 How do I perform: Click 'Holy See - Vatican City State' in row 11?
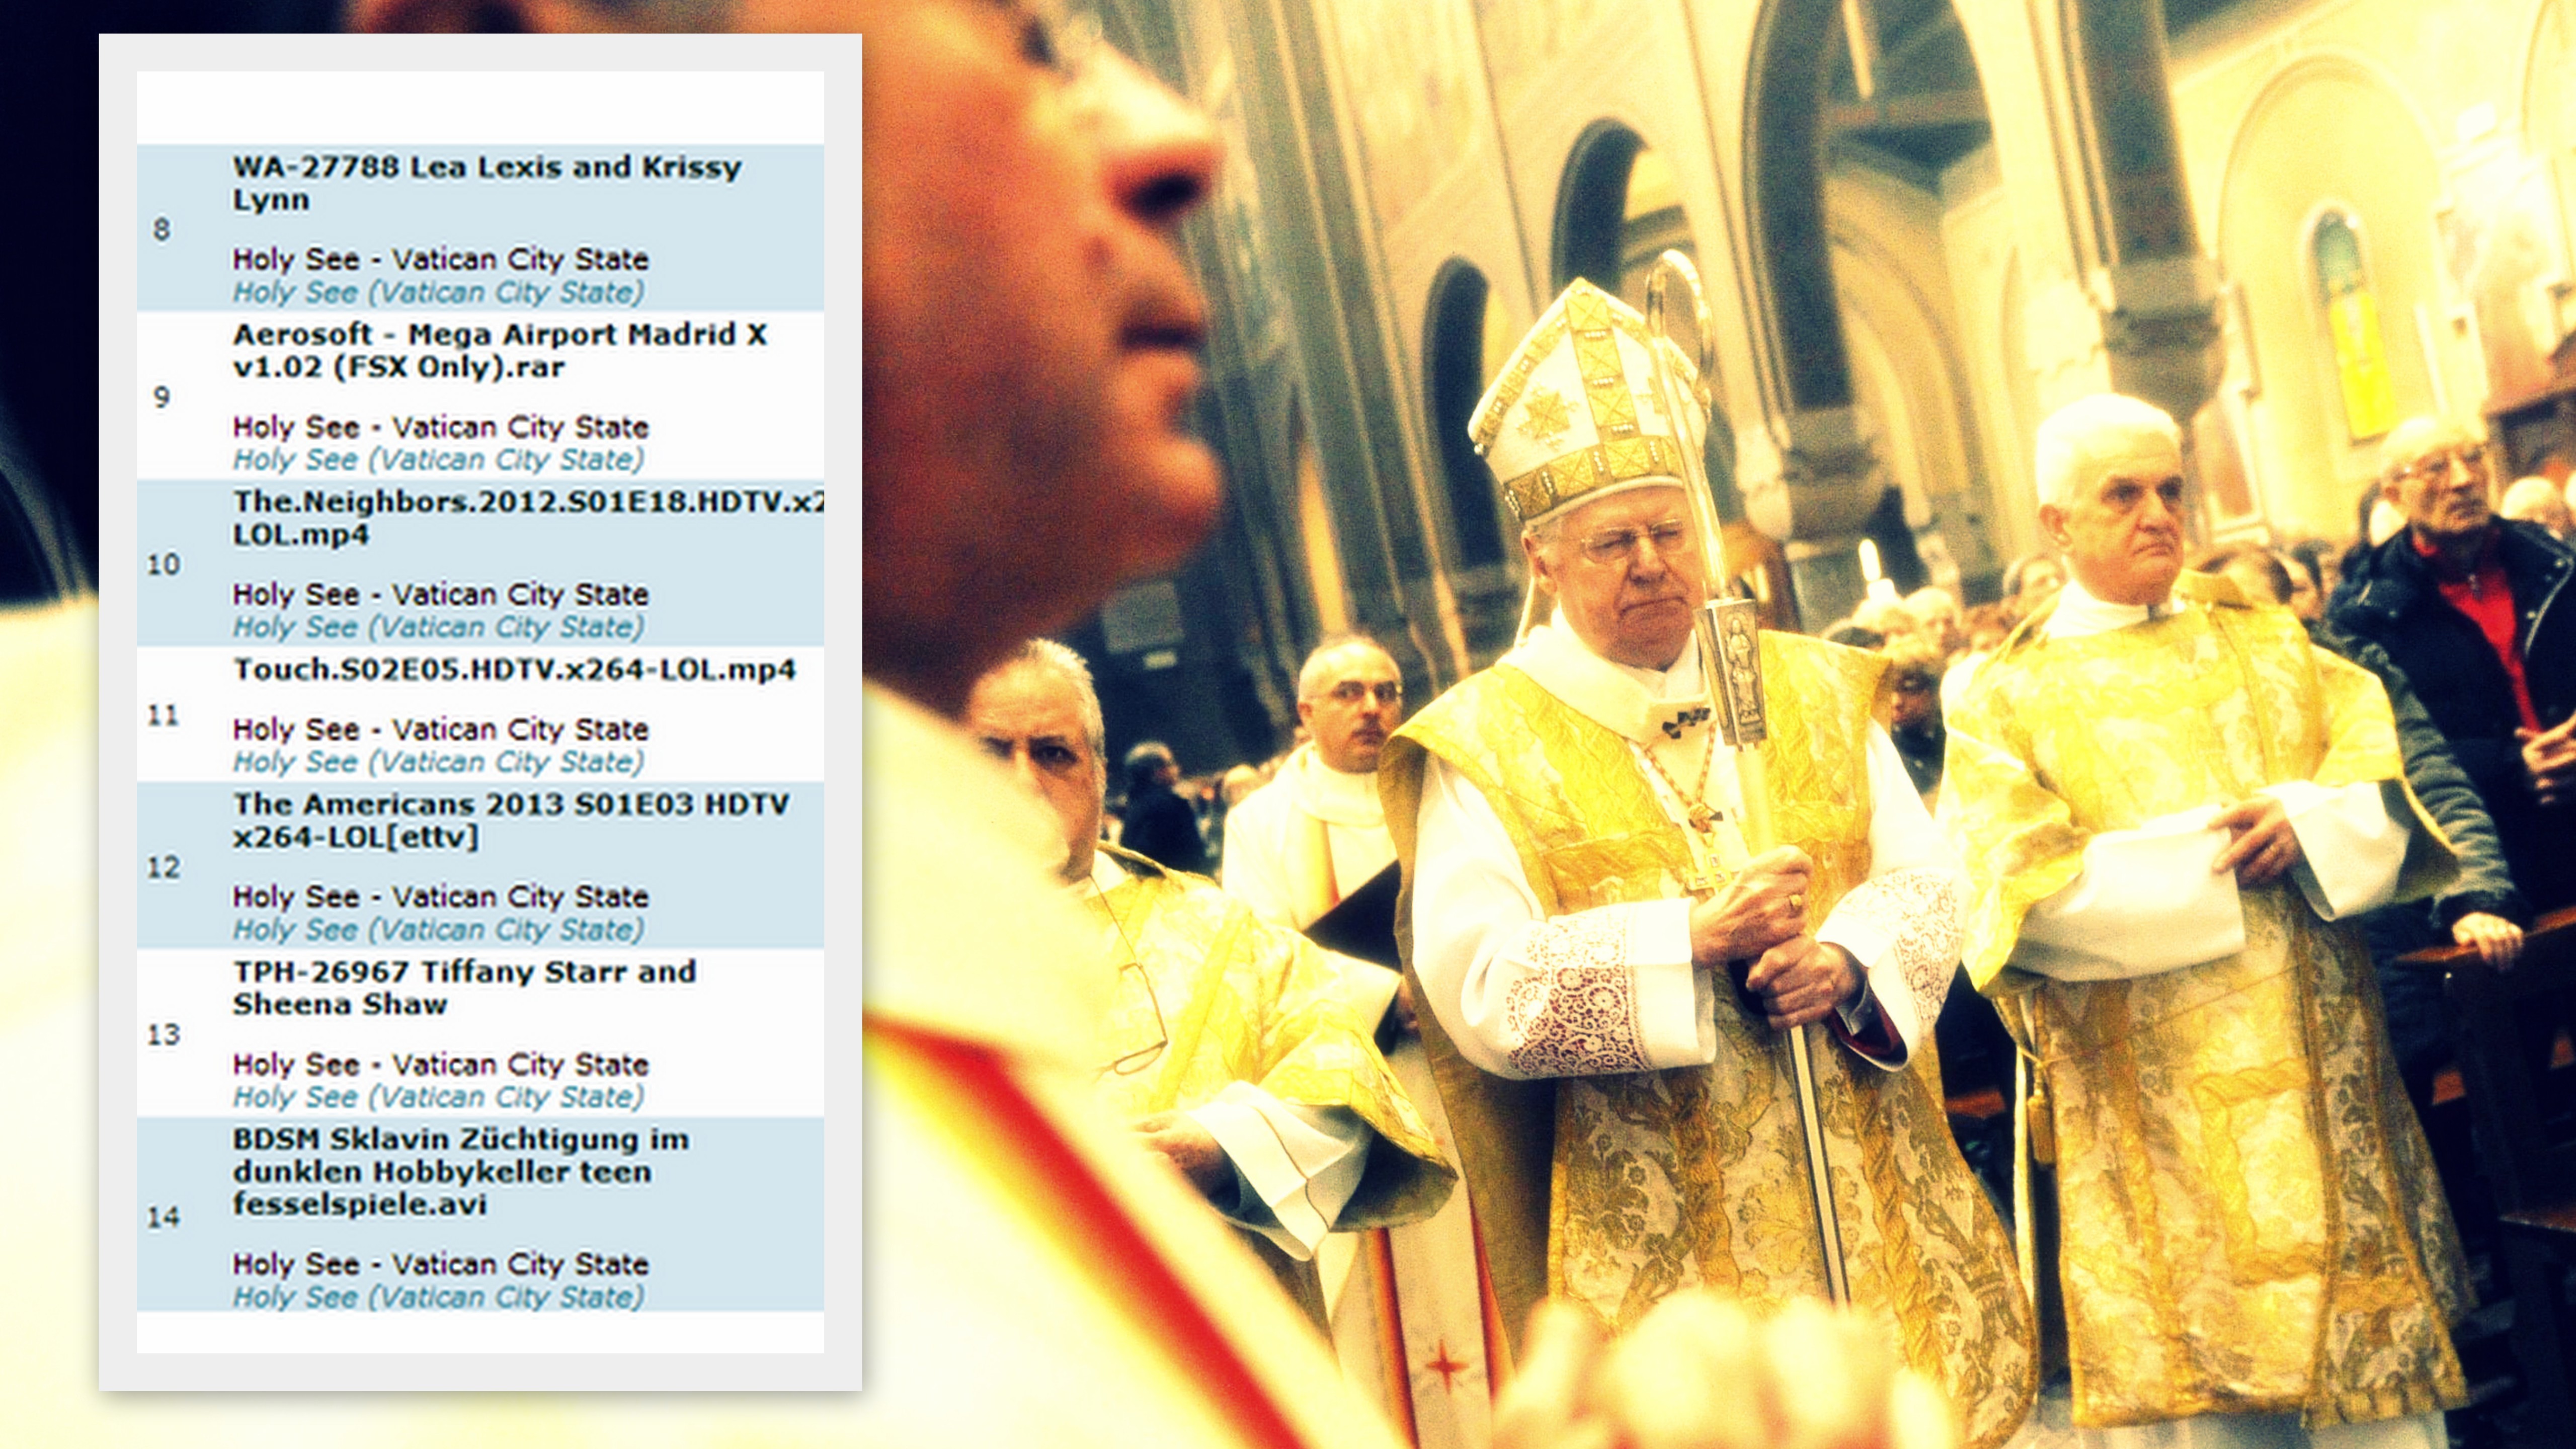pyautogui.click(x=440, y=729)
